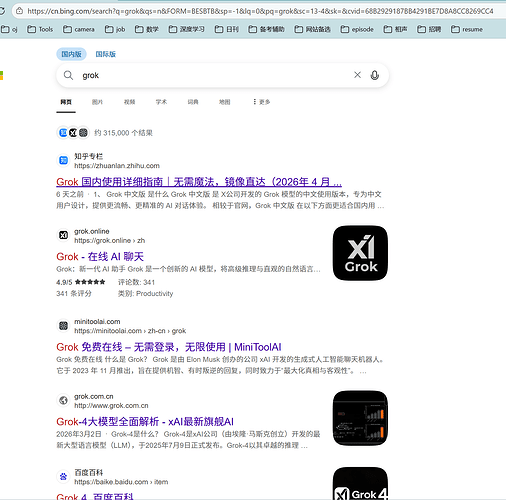Click the Zhihu favicon beside the result count

[63, 133]
